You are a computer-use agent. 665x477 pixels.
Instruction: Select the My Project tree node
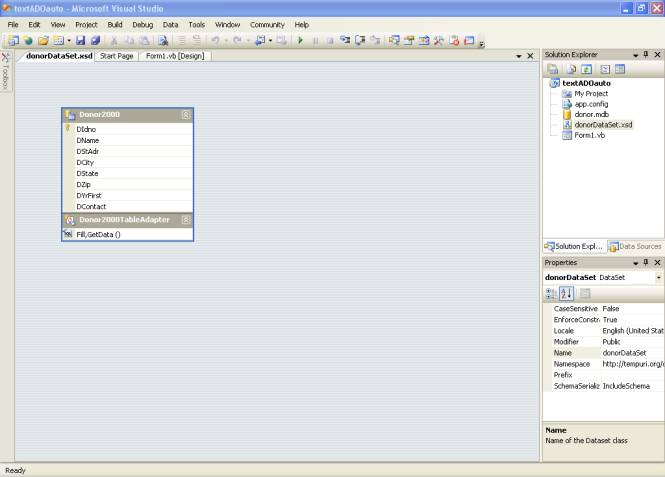point(591,93)
